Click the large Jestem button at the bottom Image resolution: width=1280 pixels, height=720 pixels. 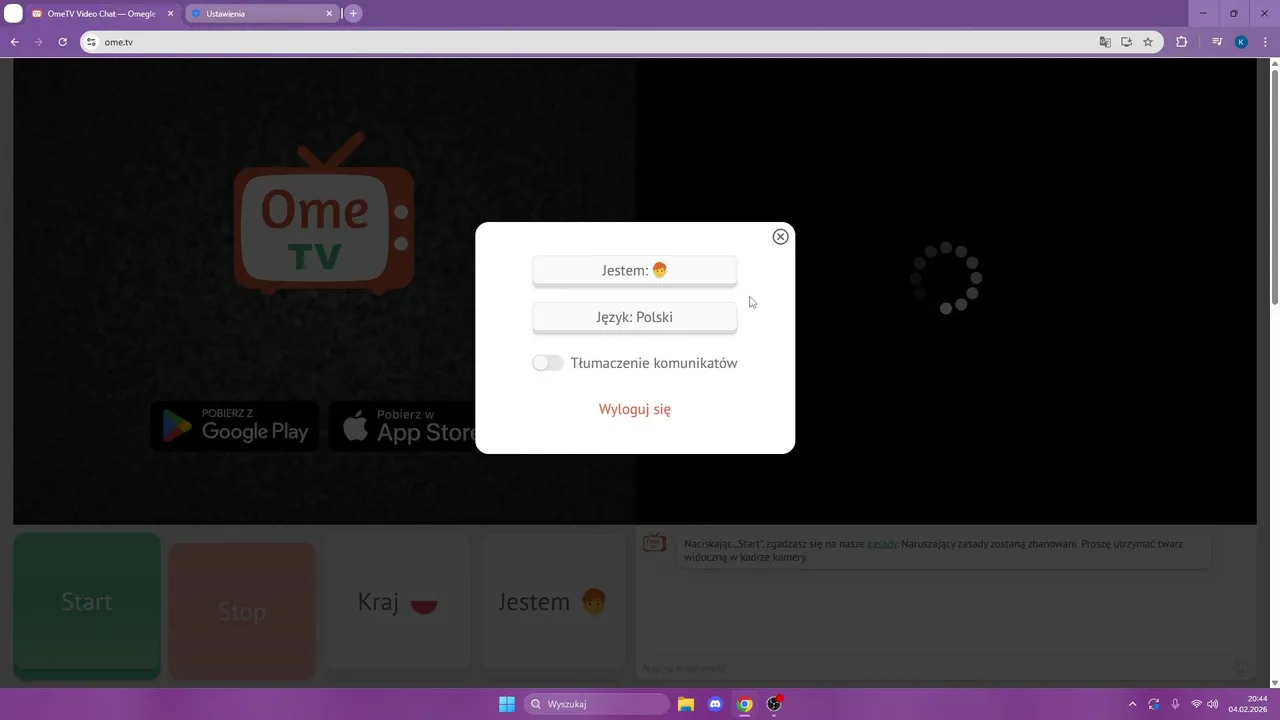pyautogui.click(x=553, y=602)
